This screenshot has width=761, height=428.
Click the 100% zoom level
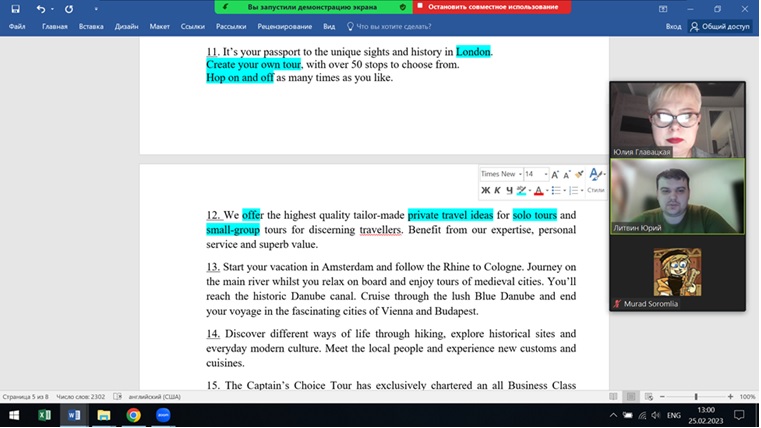(x=748, y=396)
